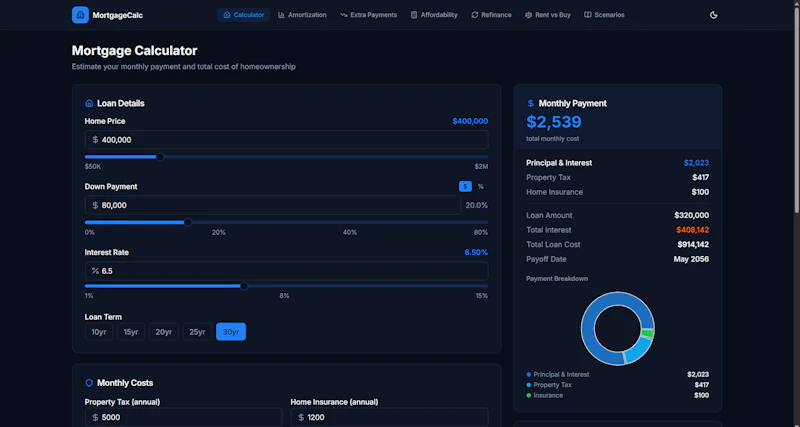Screen dimensions: 800x427
Task: Click the Interest Rate slider handle
Action: point(244,286)
